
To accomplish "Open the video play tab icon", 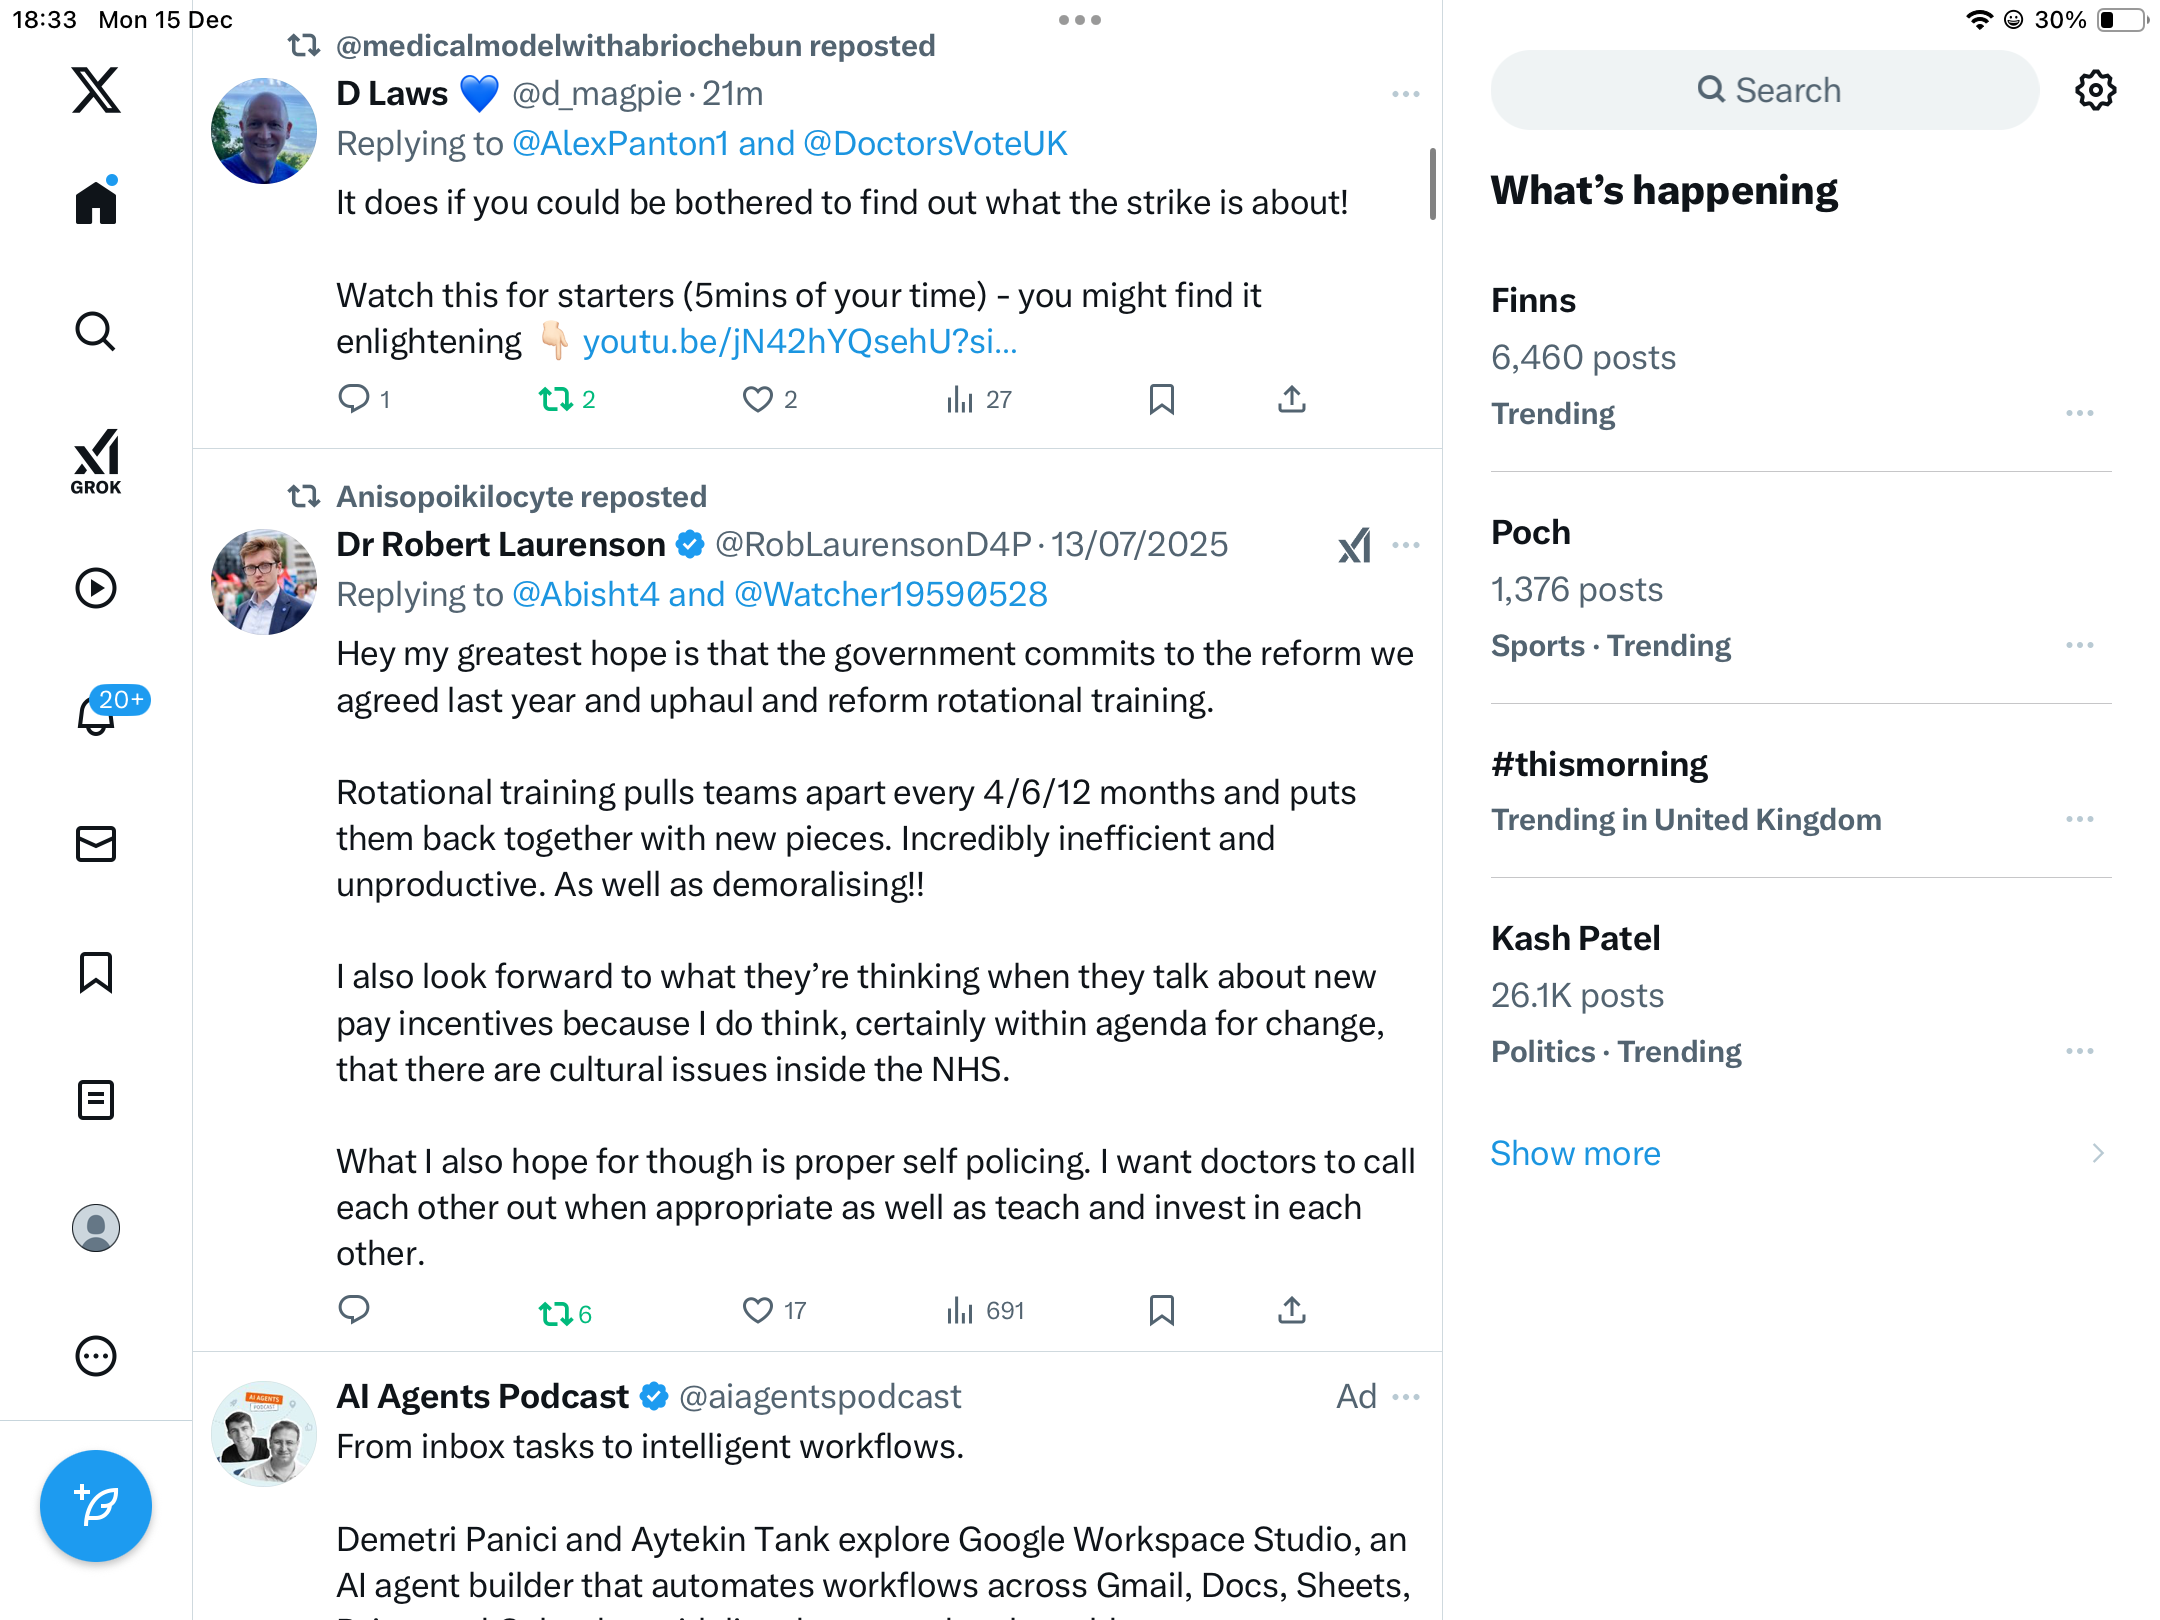I will [96, 588].
